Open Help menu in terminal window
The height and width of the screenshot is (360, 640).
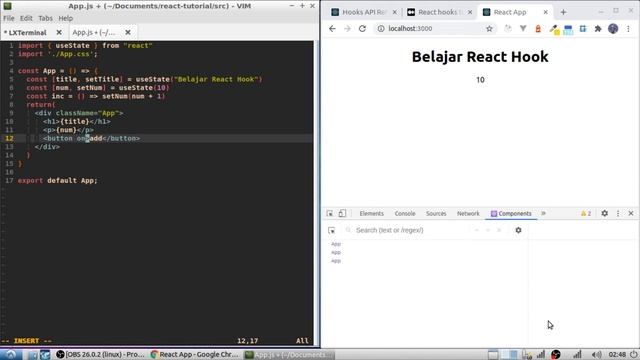pyautogui.click(x=65, y=18)
